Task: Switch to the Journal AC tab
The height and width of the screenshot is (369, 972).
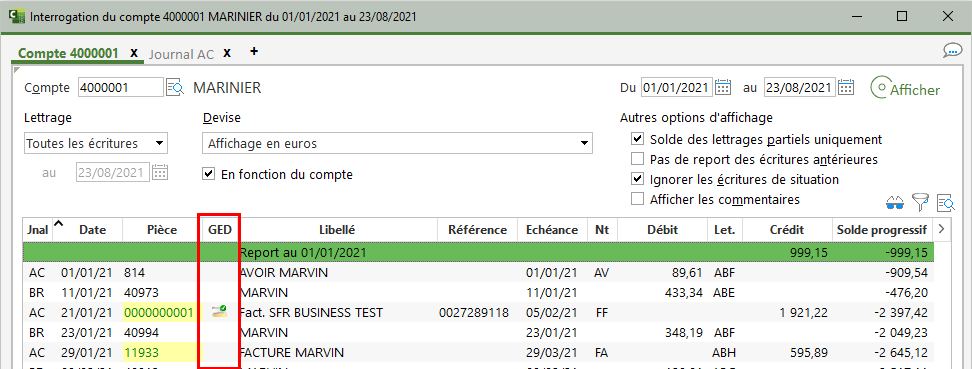Action: click(x=182, y=54)
